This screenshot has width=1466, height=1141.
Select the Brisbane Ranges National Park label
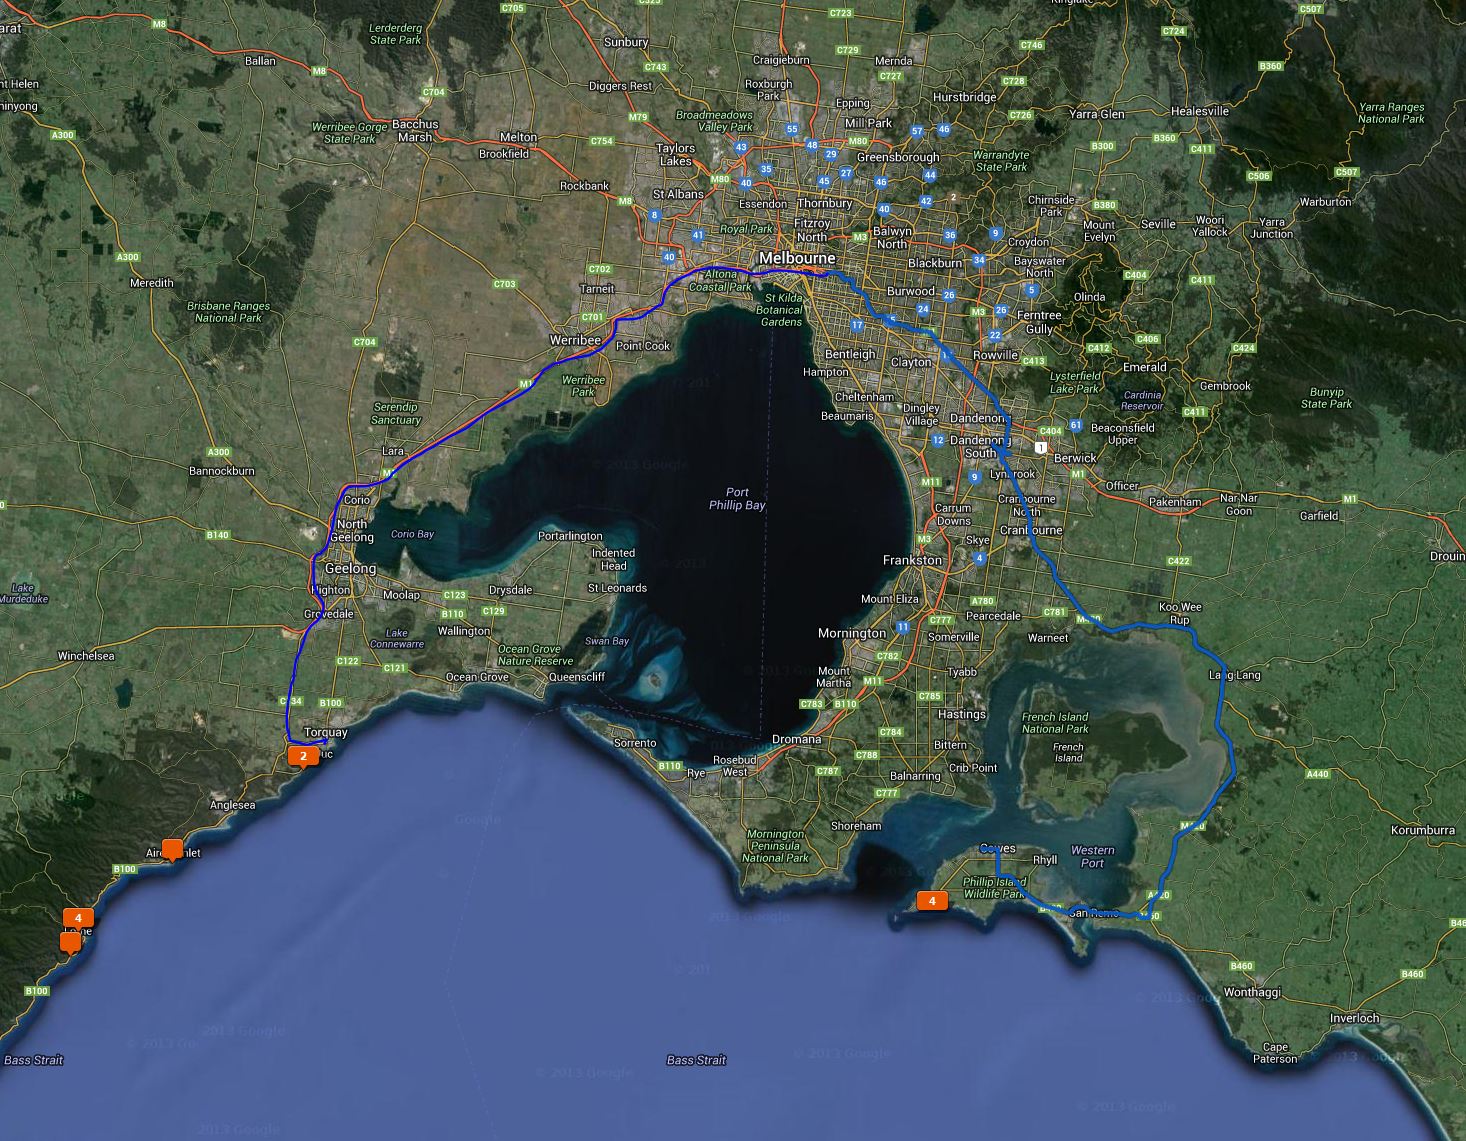[x=228, y=312]
